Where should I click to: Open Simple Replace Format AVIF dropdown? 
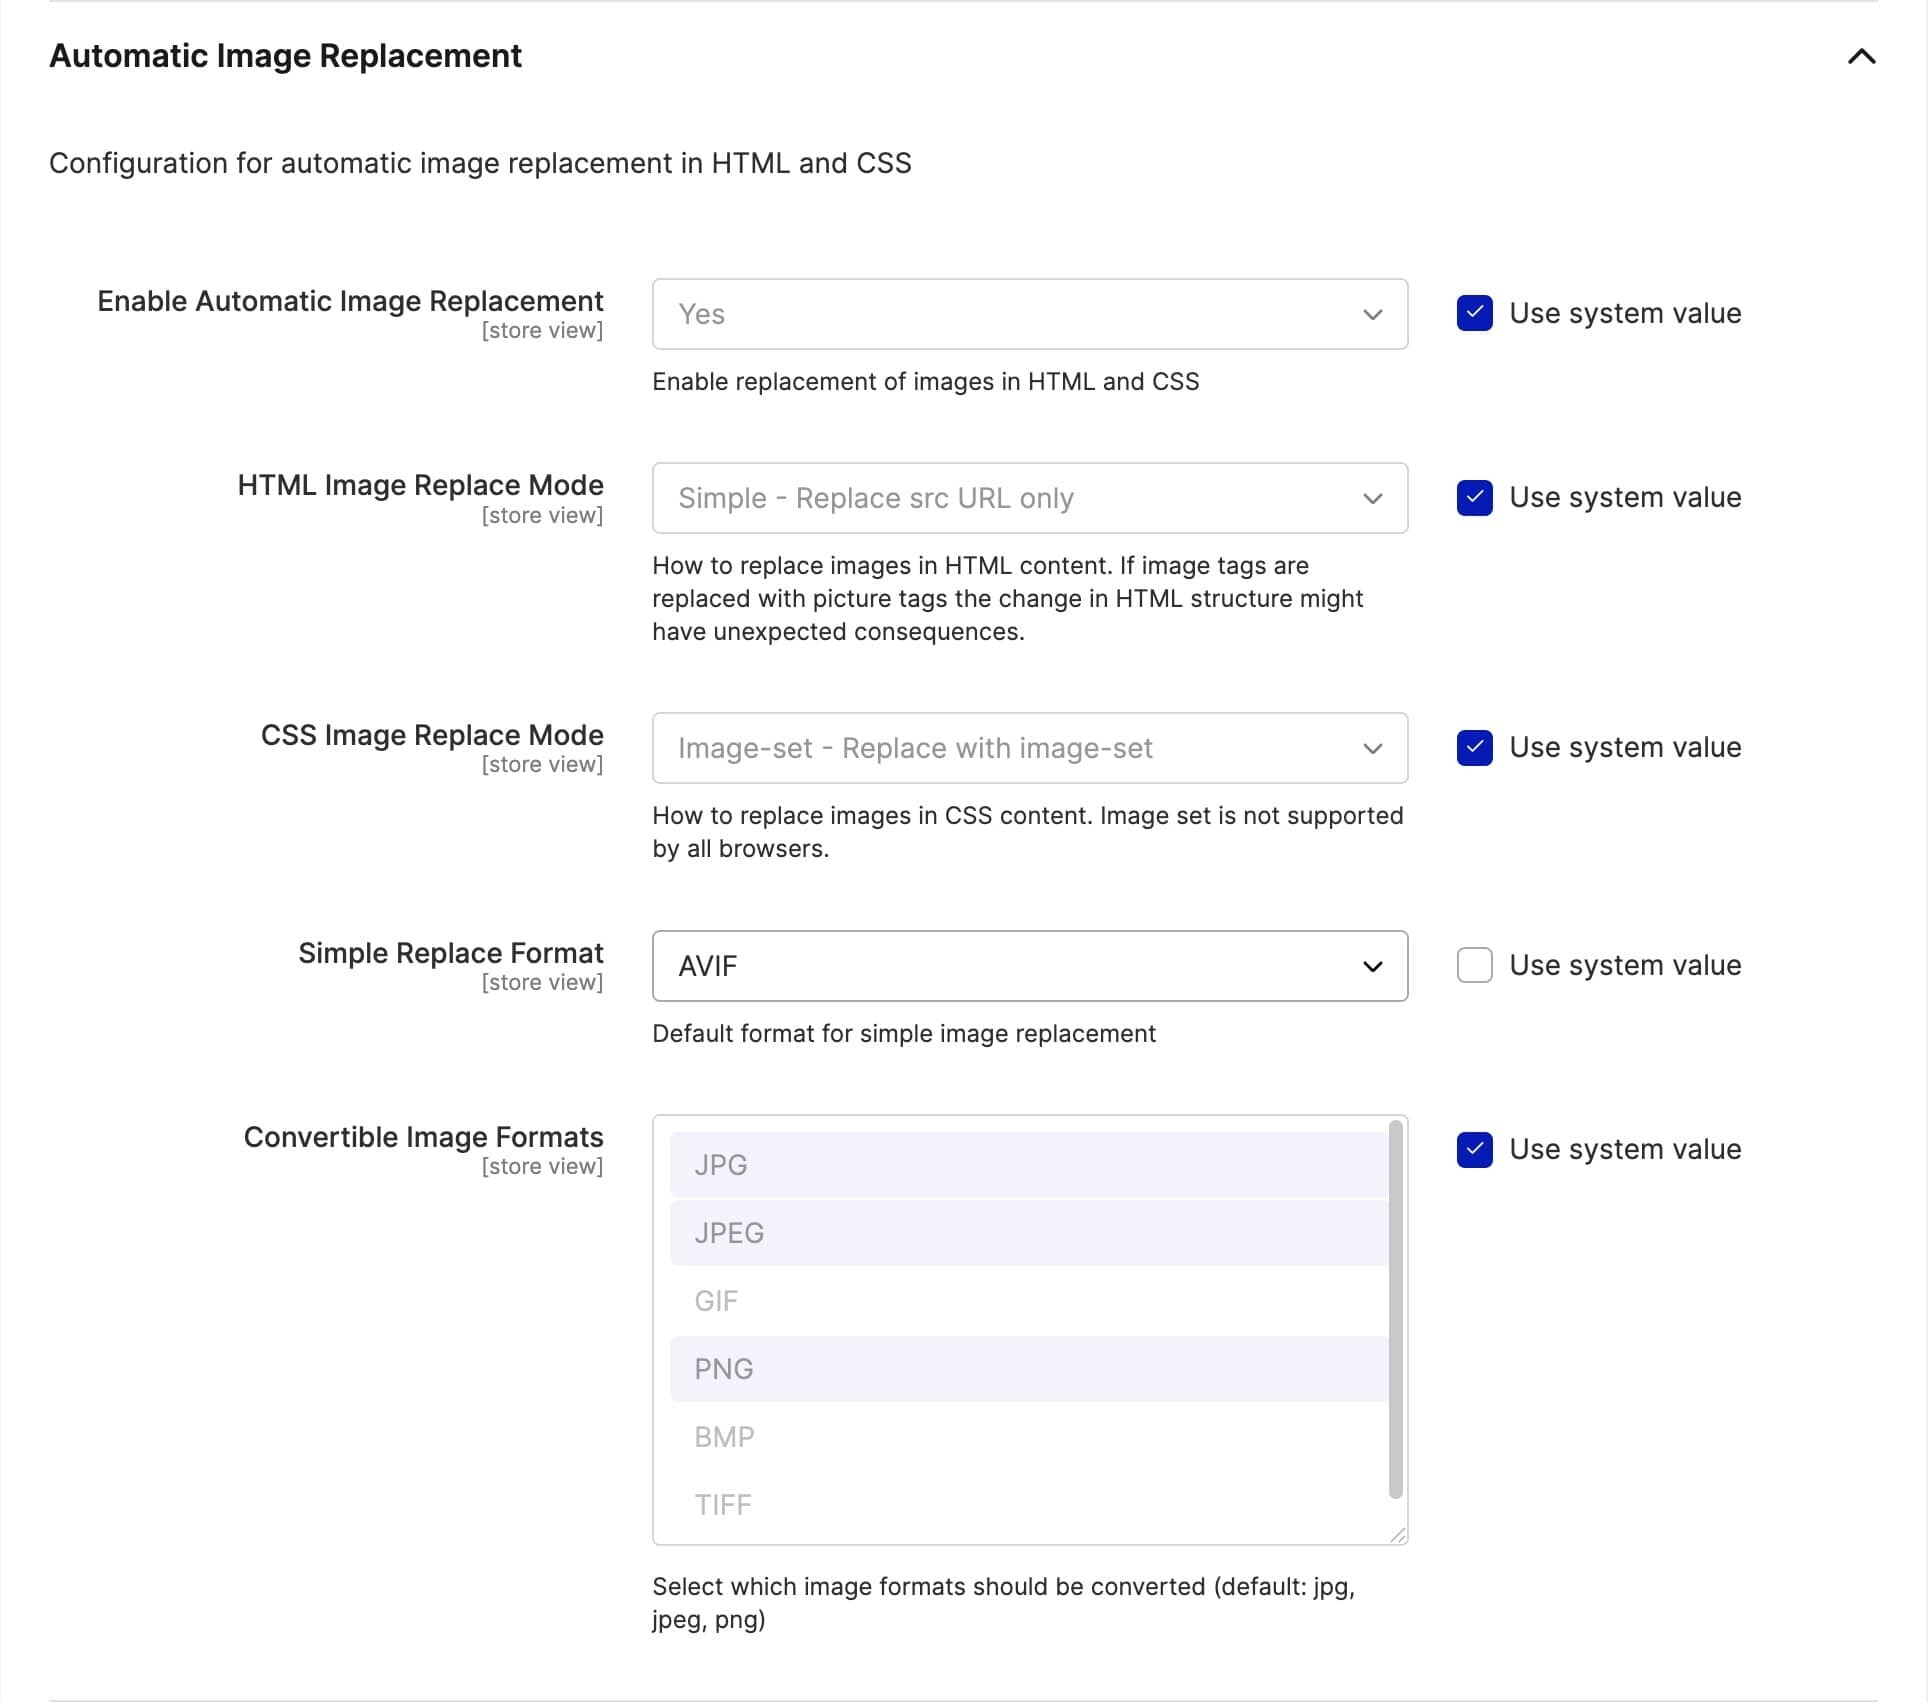coord(1030,966)
